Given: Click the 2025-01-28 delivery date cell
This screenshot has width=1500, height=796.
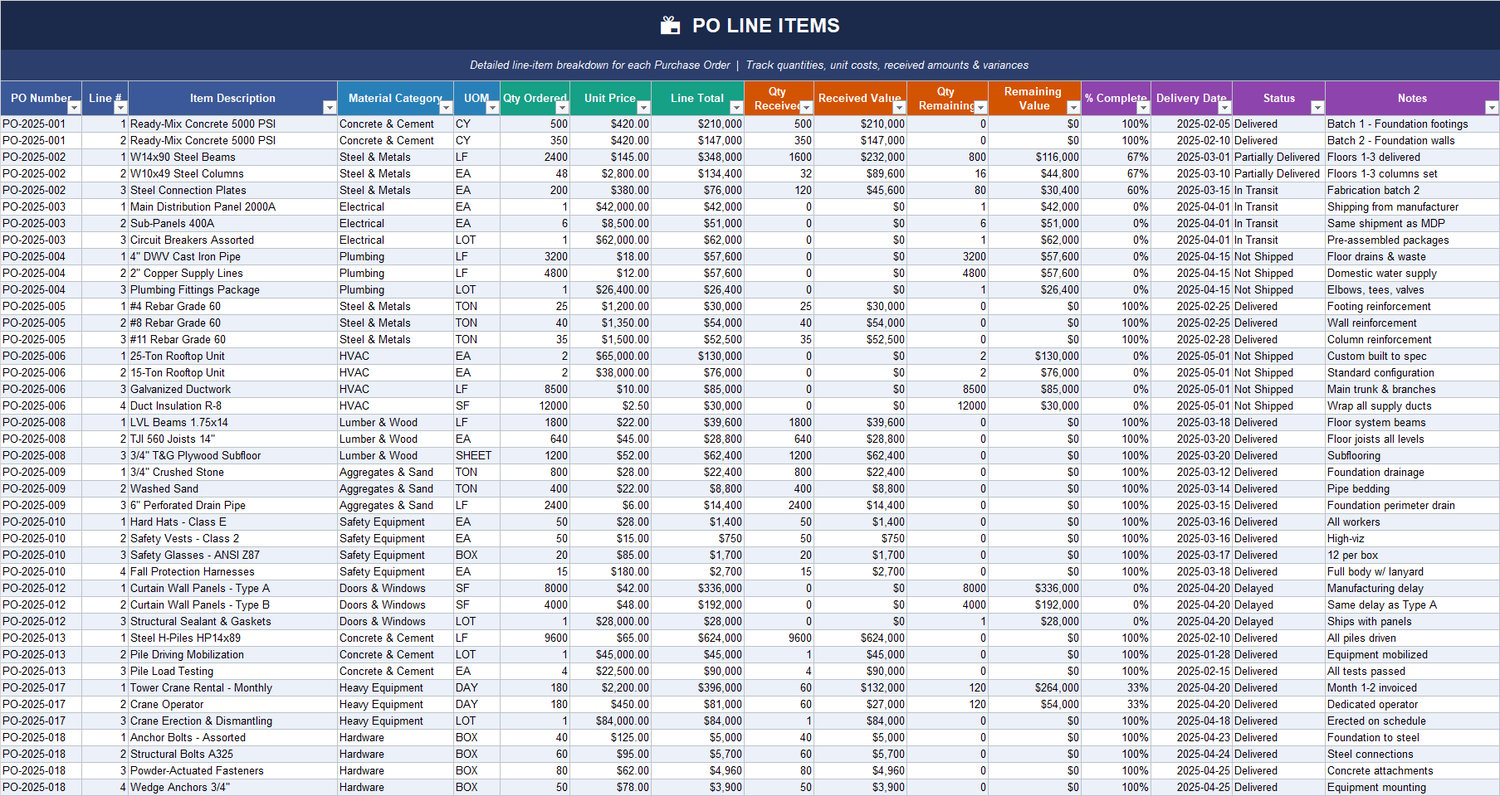Looking at the screenshot, I should coord(1192,655).
